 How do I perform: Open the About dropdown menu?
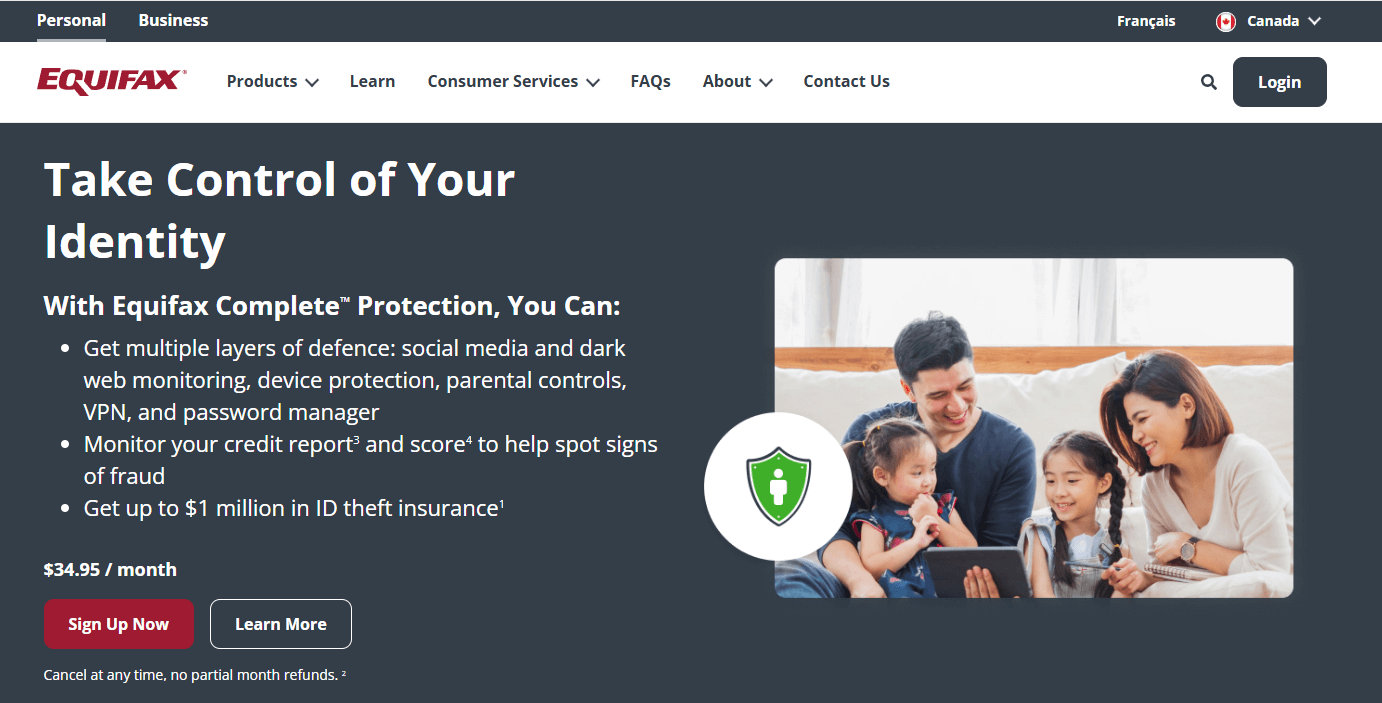(x=737, y=82)
